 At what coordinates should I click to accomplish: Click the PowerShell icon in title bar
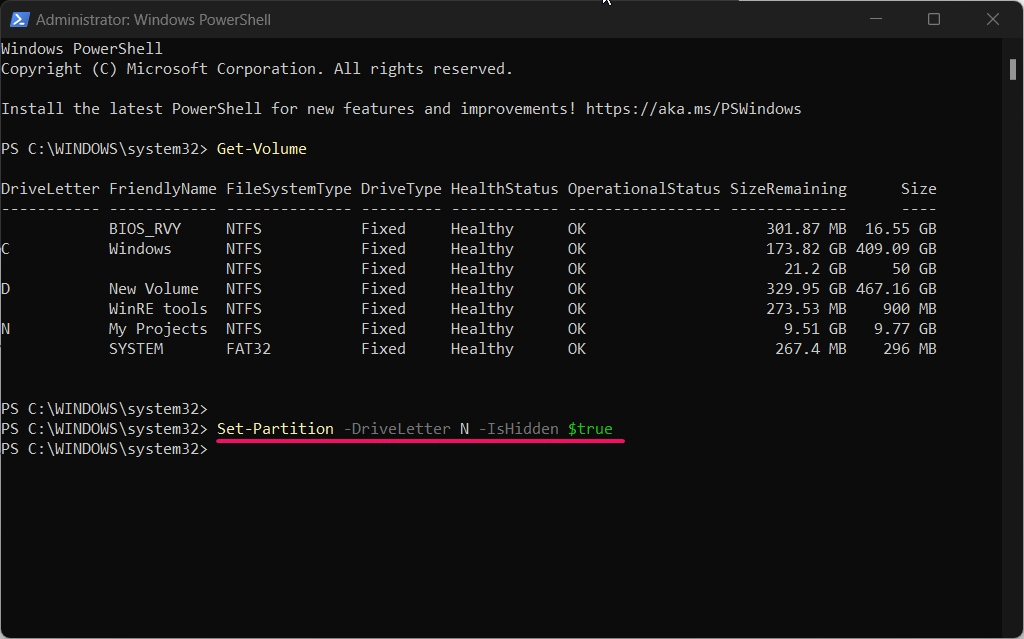point(19,20)
